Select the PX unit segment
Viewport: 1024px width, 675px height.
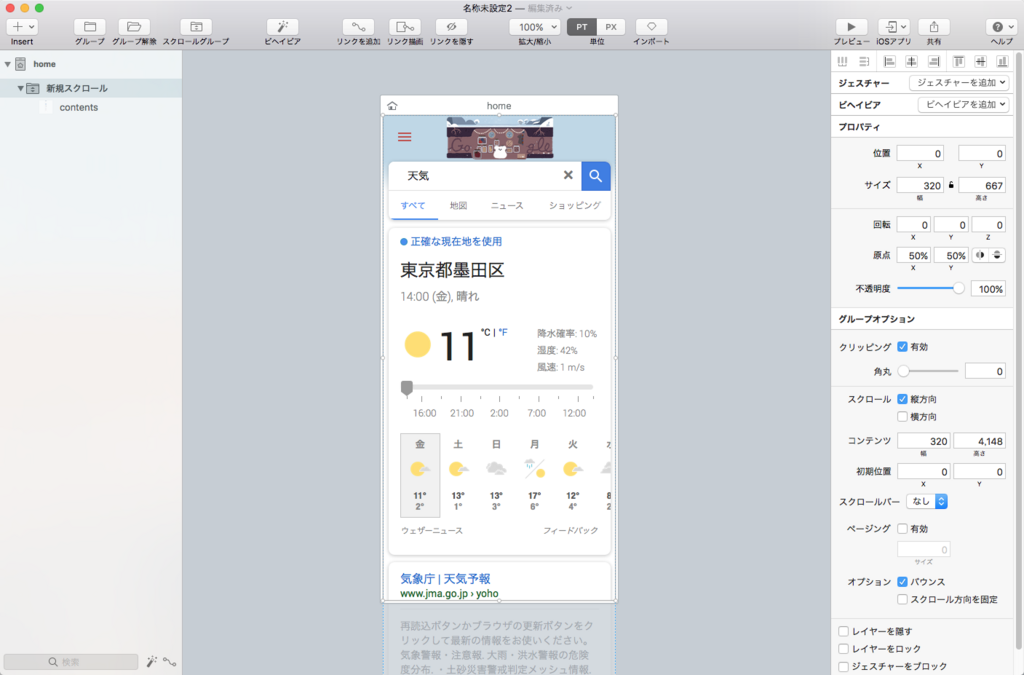click(611, 27)
